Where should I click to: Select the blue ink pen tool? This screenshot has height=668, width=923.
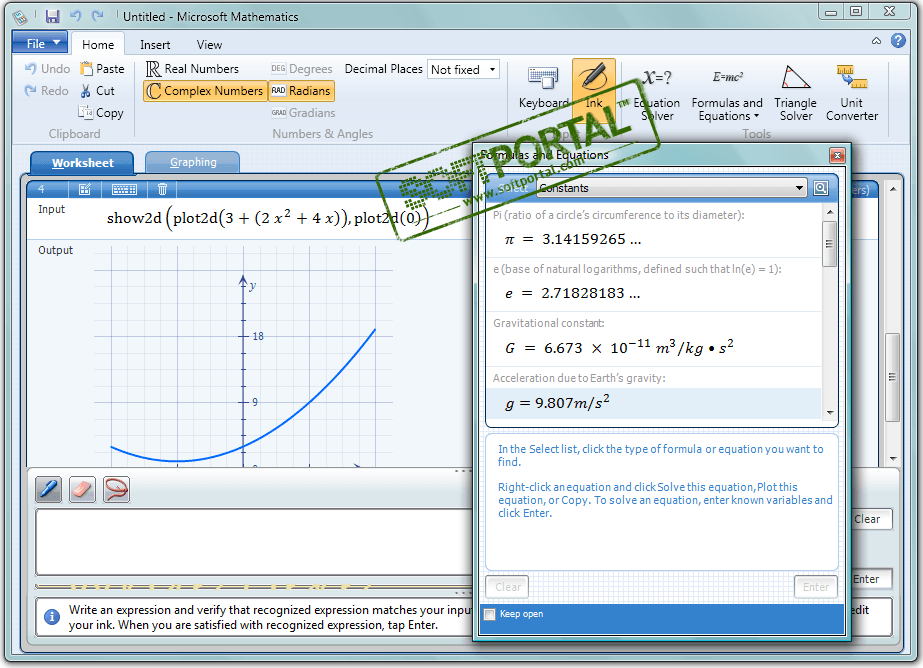48,489
